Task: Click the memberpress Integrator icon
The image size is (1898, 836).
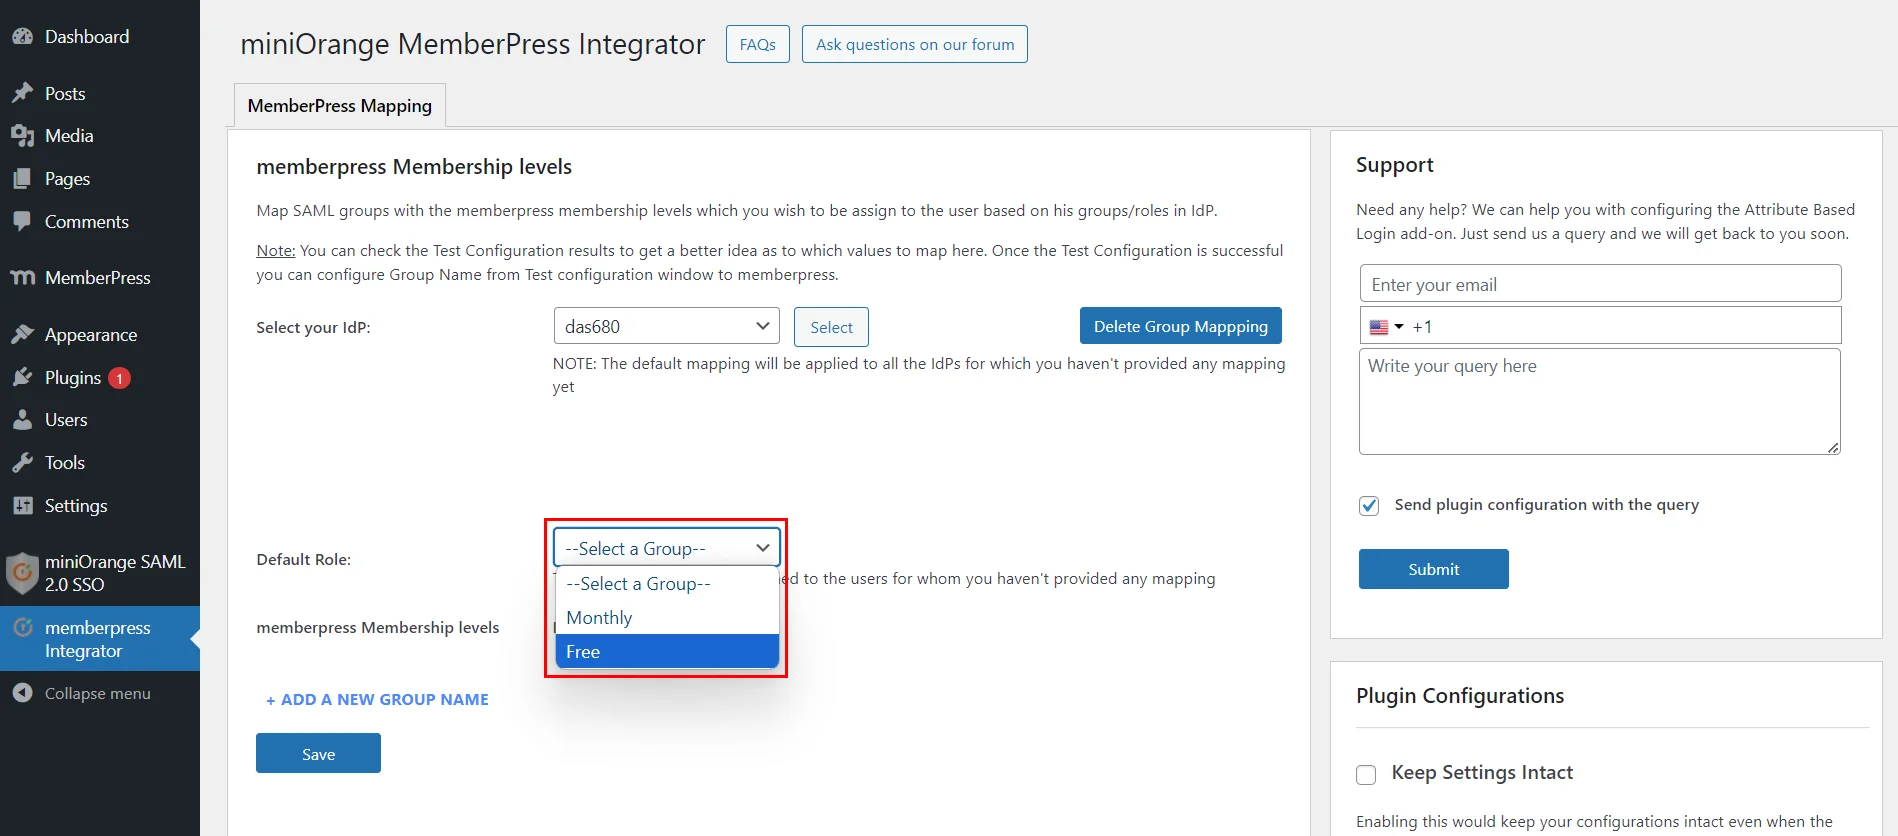Action: pos(22,628)
